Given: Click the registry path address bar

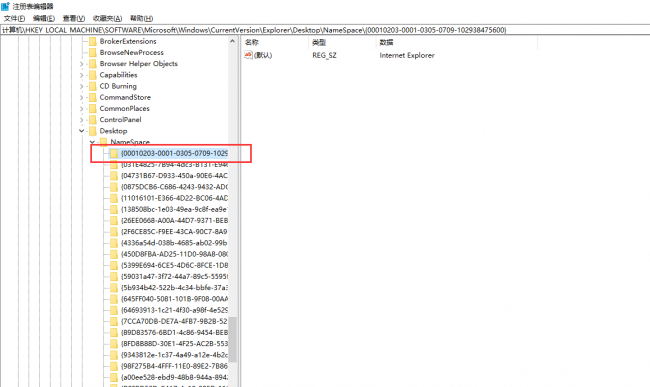Looking at the screenshot, I should point(325,30).
